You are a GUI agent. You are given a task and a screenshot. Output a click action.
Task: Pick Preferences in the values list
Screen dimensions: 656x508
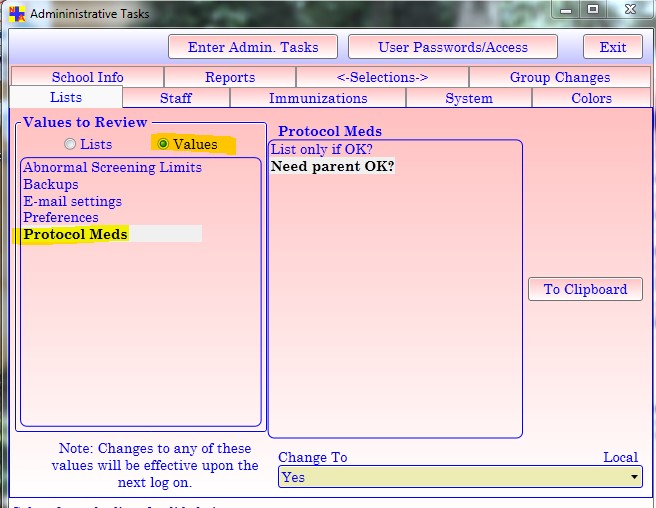(x=61, y=217)
